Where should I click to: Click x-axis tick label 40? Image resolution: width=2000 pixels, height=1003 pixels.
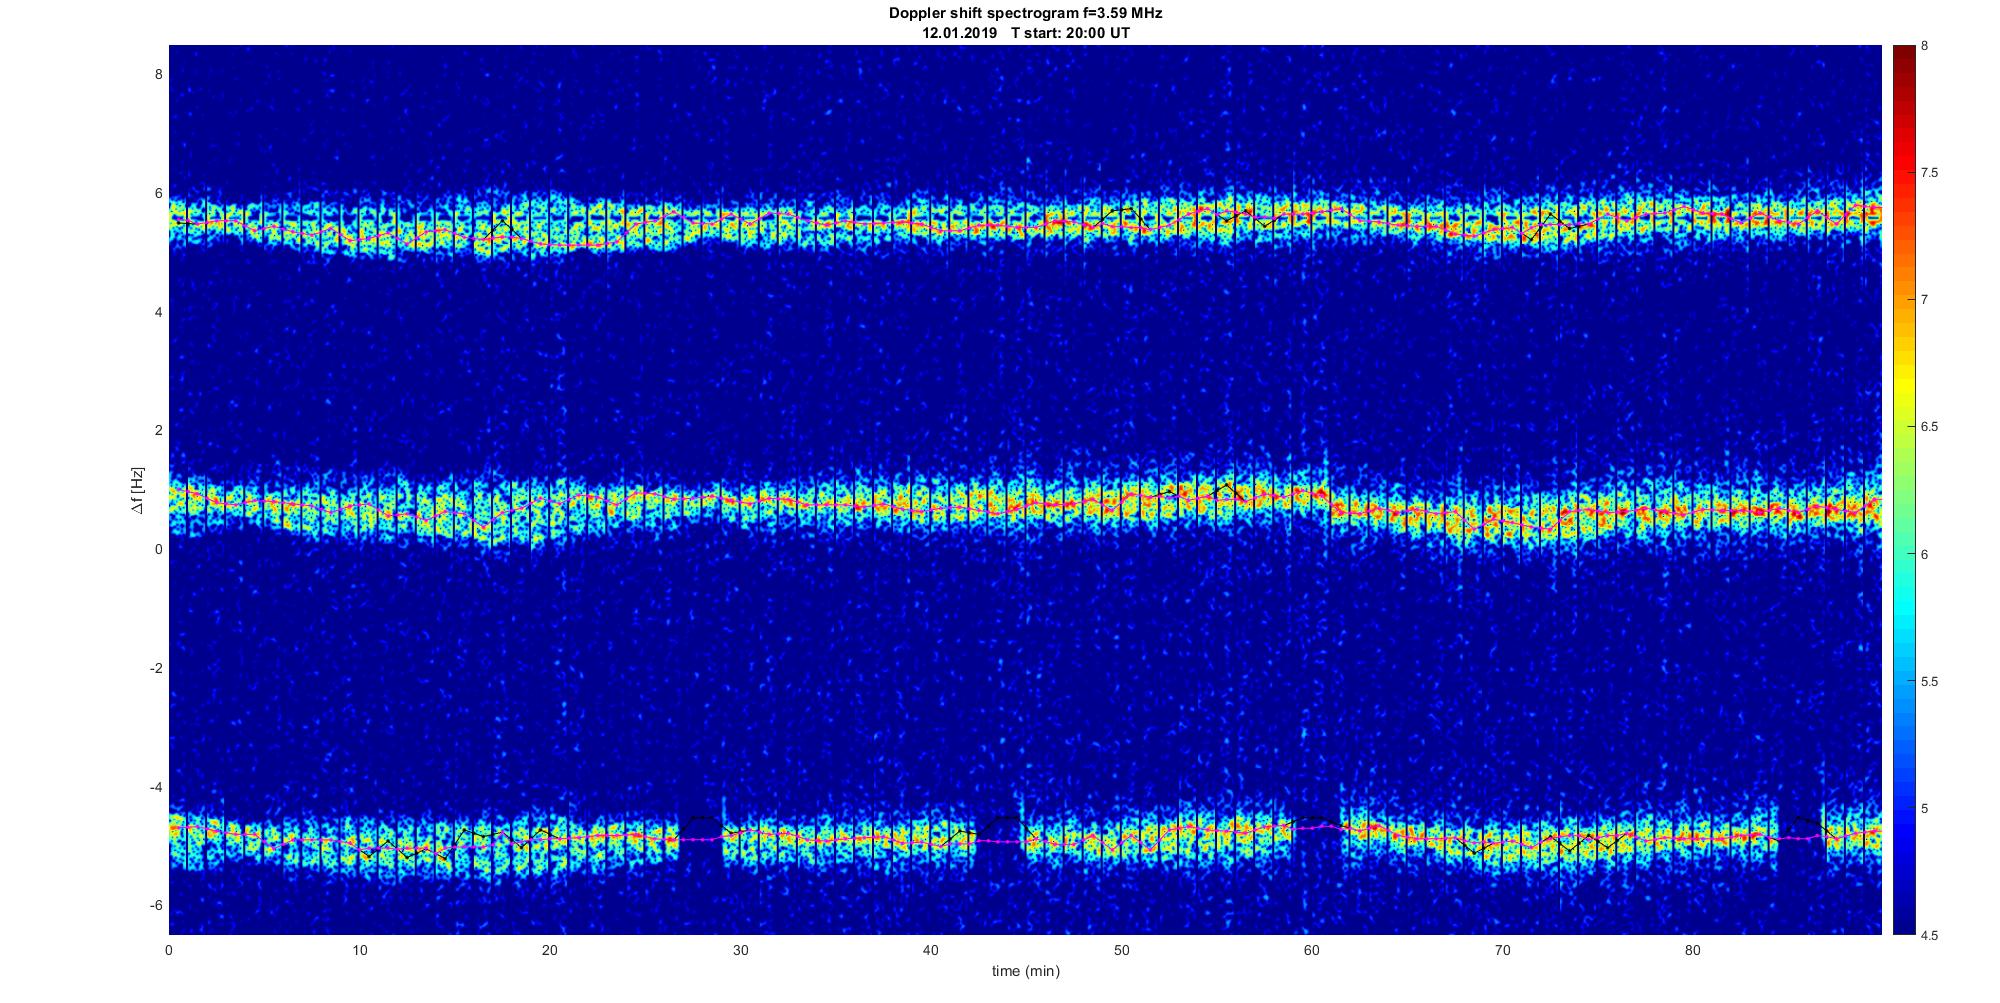click(931, 950)
